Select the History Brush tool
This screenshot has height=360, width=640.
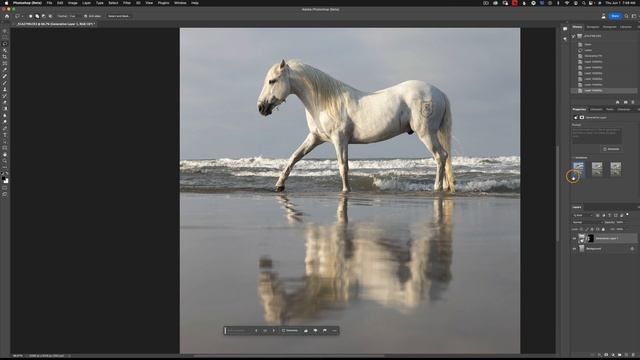click(x=5, y=96)
